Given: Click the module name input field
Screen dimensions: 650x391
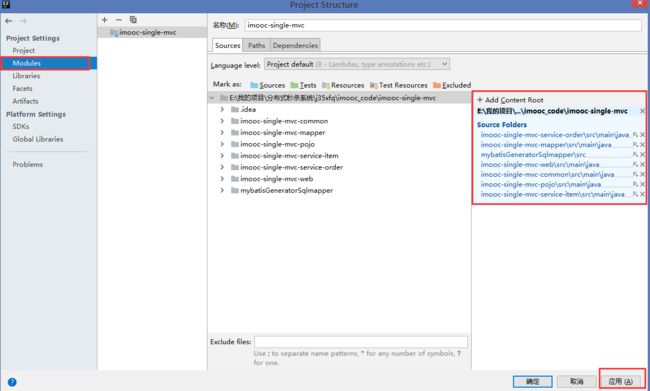Looking at the screenshot, I should [443, 25].
